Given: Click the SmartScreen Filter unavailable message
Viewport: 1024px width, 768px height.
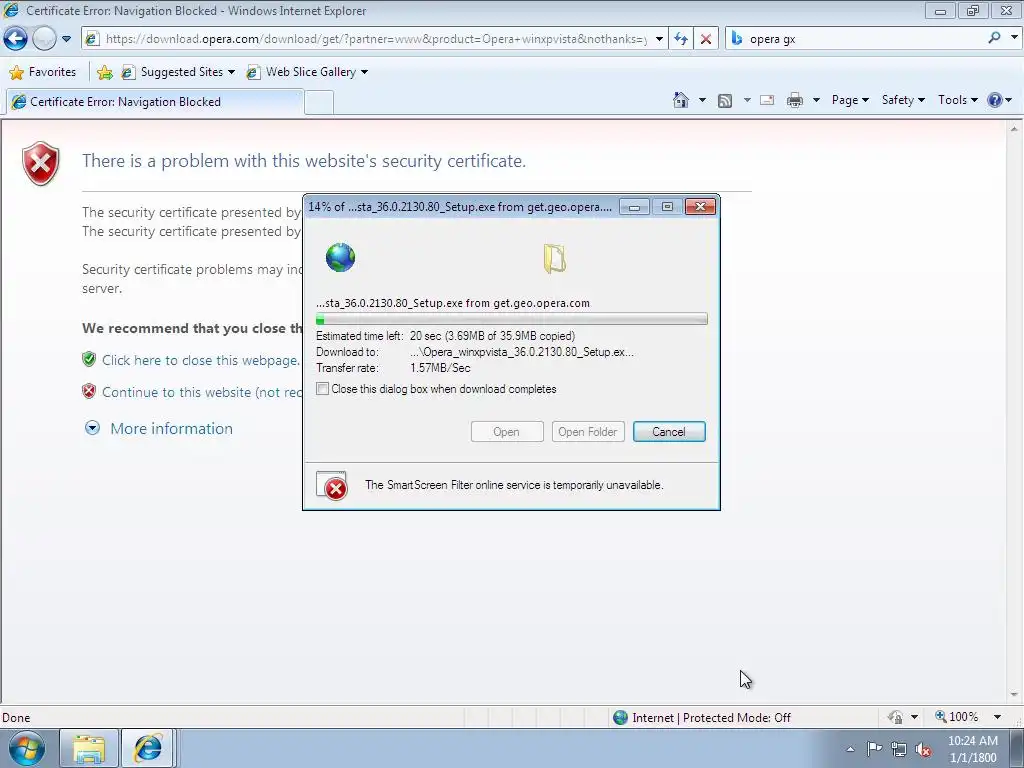Looking at the screenshot, I should pyautogui.click(x=514, y=485).
